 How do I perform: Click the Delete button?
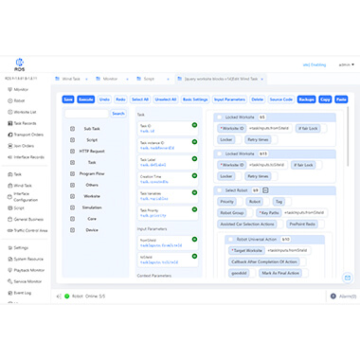coord(257,99)
